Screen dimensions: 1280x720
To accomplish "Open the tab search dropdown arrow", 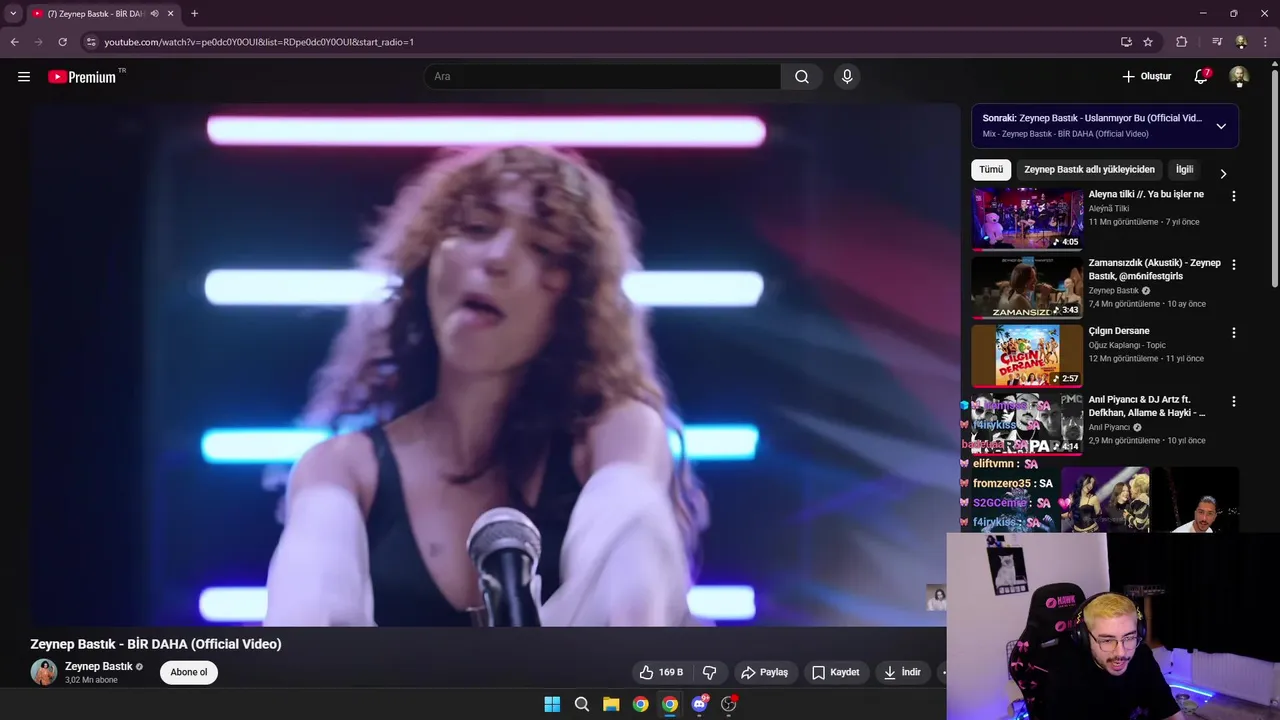I will click(x=13, y=14).
